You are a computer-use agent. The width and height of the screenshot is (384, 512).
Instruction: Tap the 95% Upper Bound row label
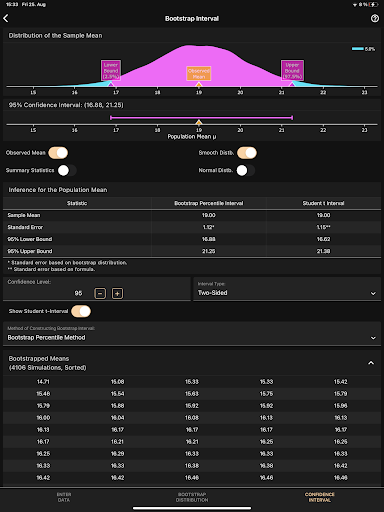pos(30,251)
